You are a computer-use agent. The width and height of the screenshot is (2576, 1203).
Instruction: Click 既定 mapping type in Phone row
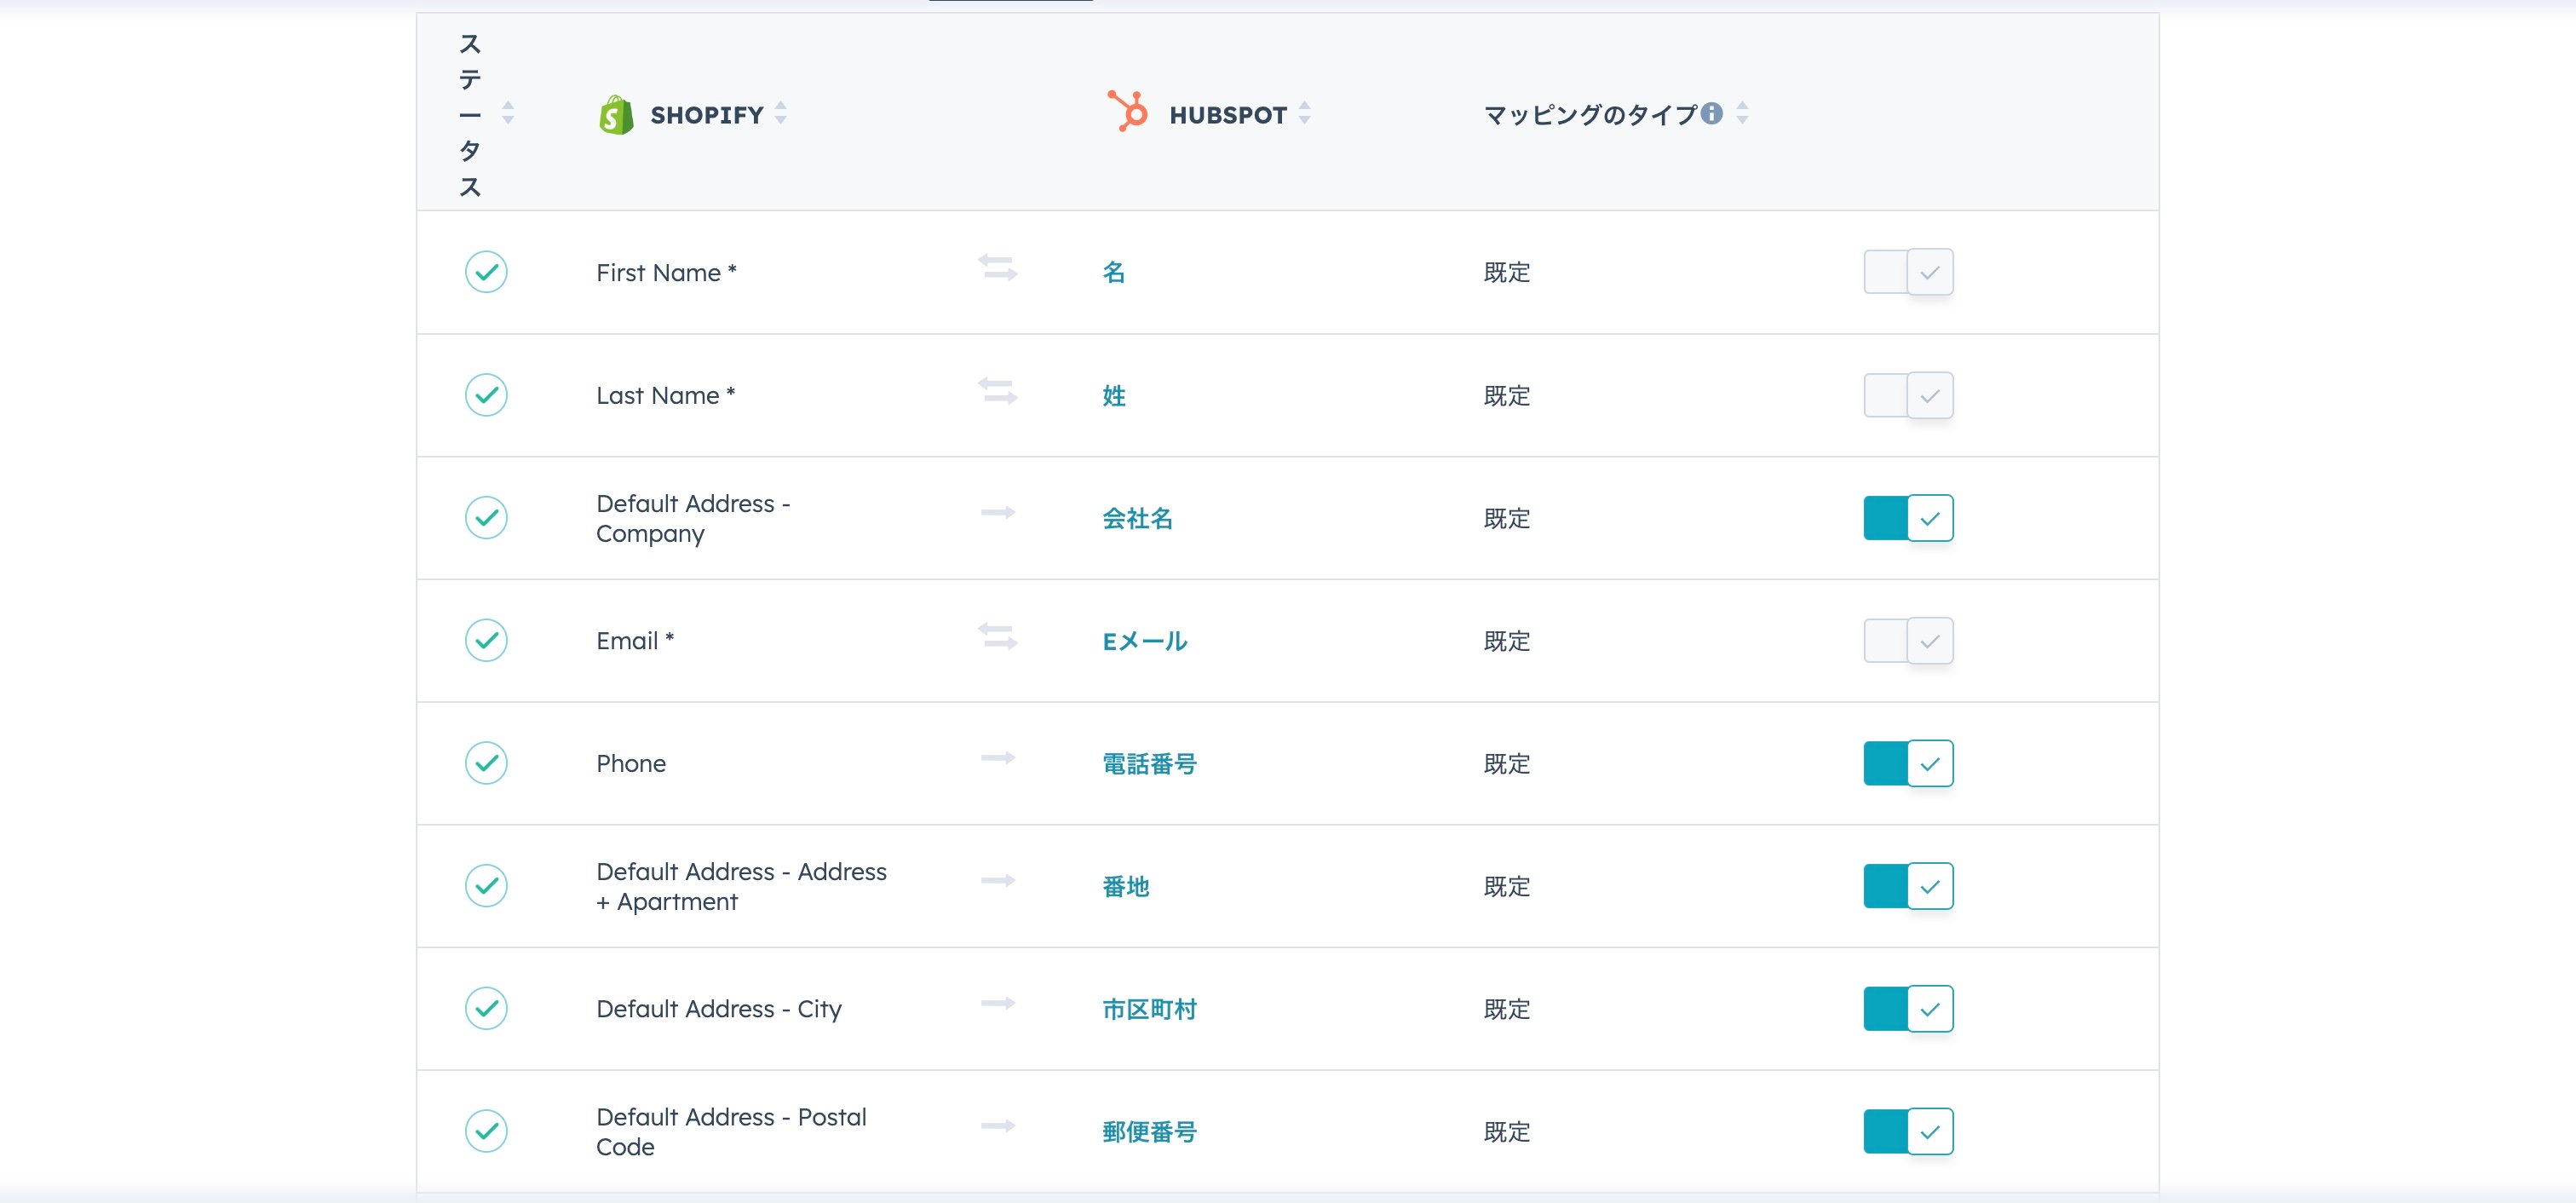(1507, 763)
